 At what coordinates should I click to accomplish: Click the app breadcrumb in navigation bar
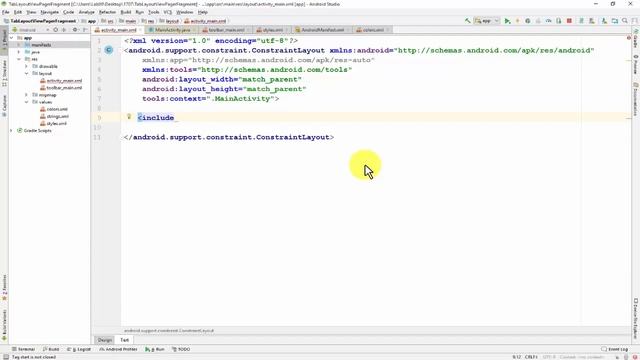(x=90, y=21)
